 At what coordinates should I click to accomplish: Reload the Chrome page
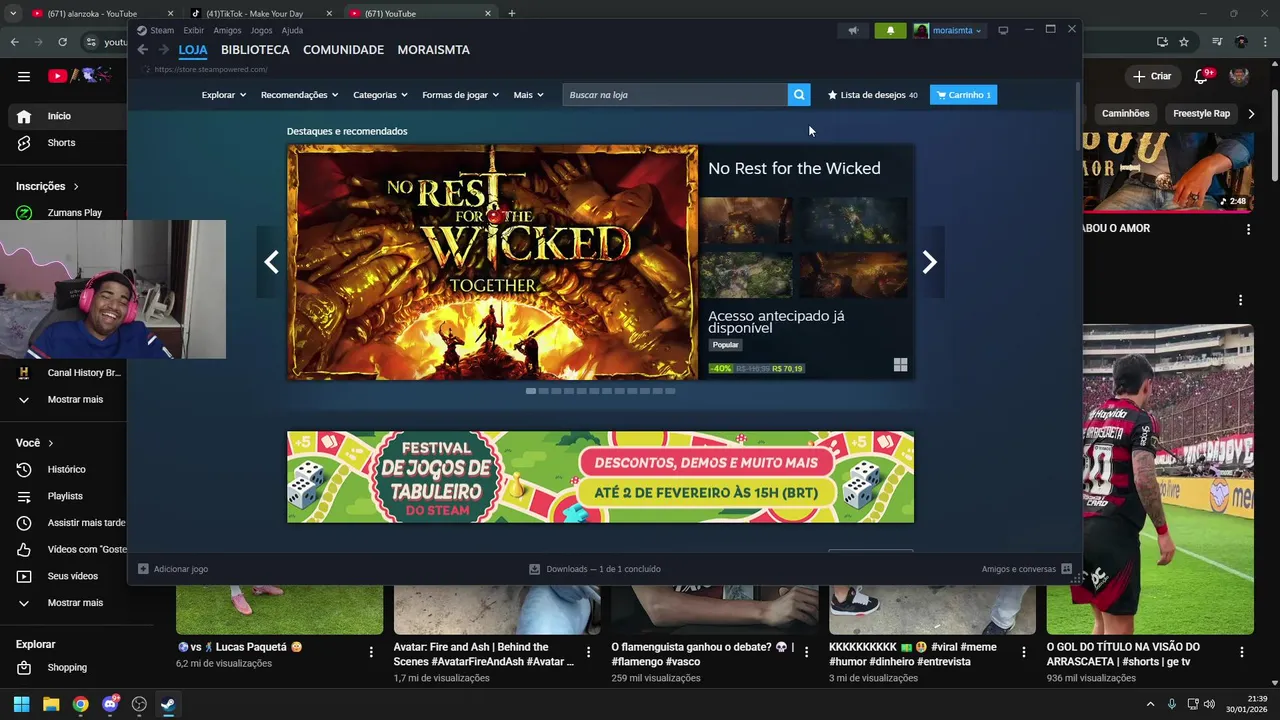62,42
